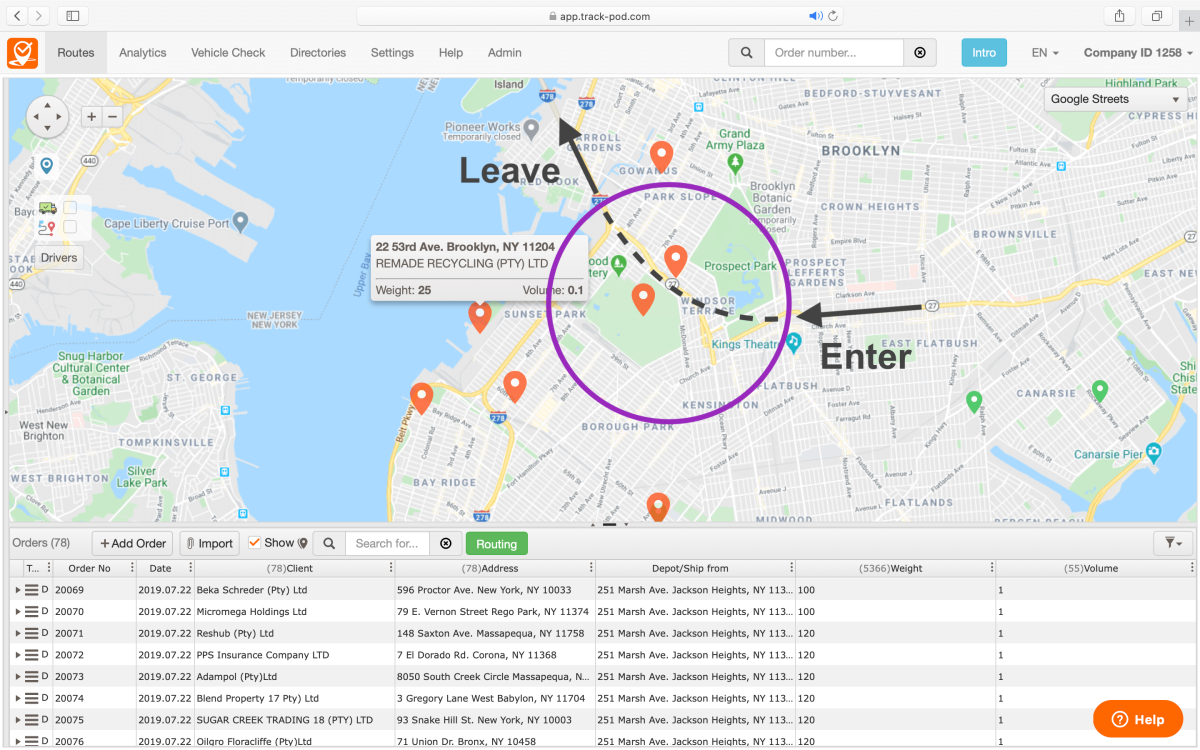Go back in Safari
The image size is (1200, 750).
click(17, 16)
